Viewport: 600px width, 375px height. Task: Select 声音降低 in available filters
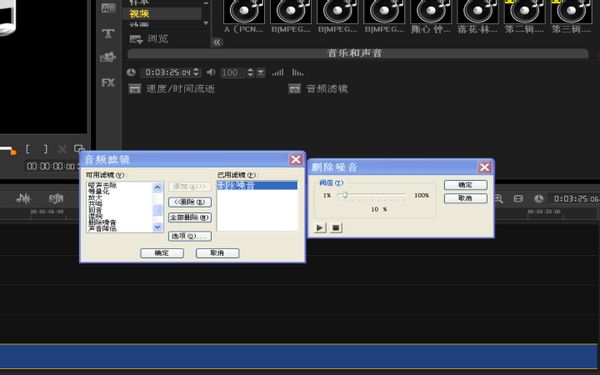tap(102, 229)
